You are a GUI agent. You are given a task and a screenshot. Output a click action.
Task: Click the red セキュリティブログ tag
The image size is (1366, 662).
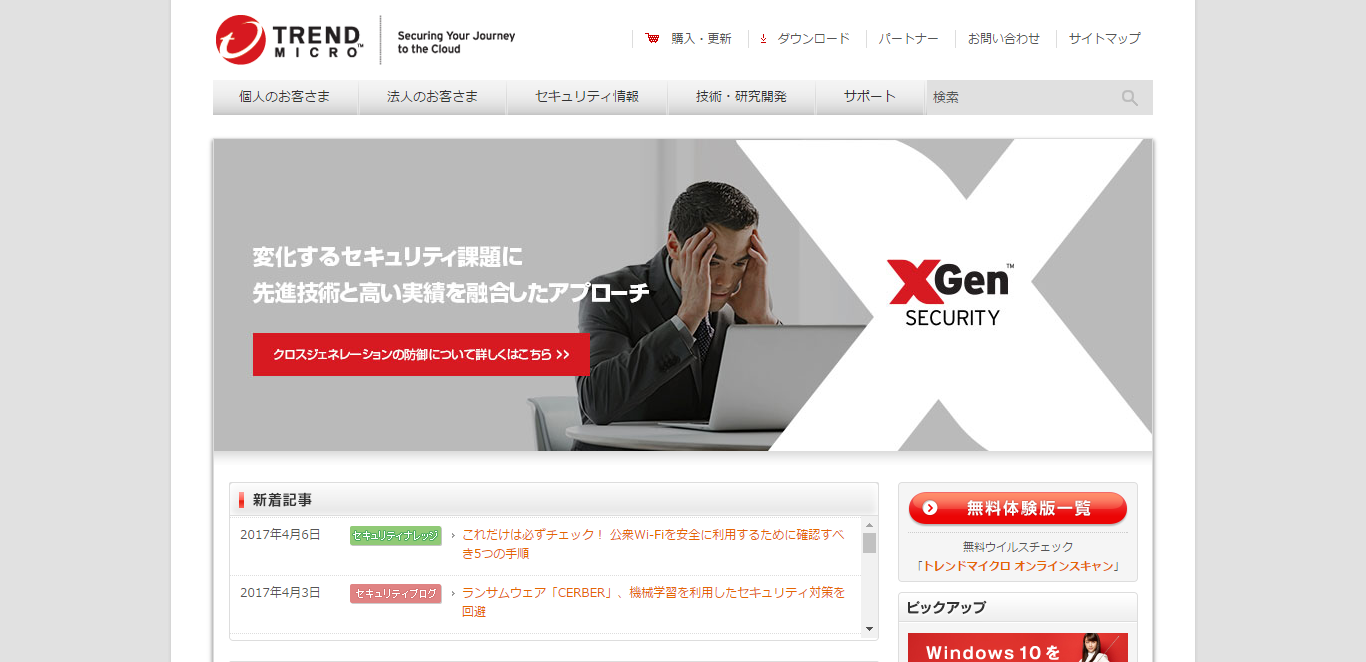click(396, 594)
